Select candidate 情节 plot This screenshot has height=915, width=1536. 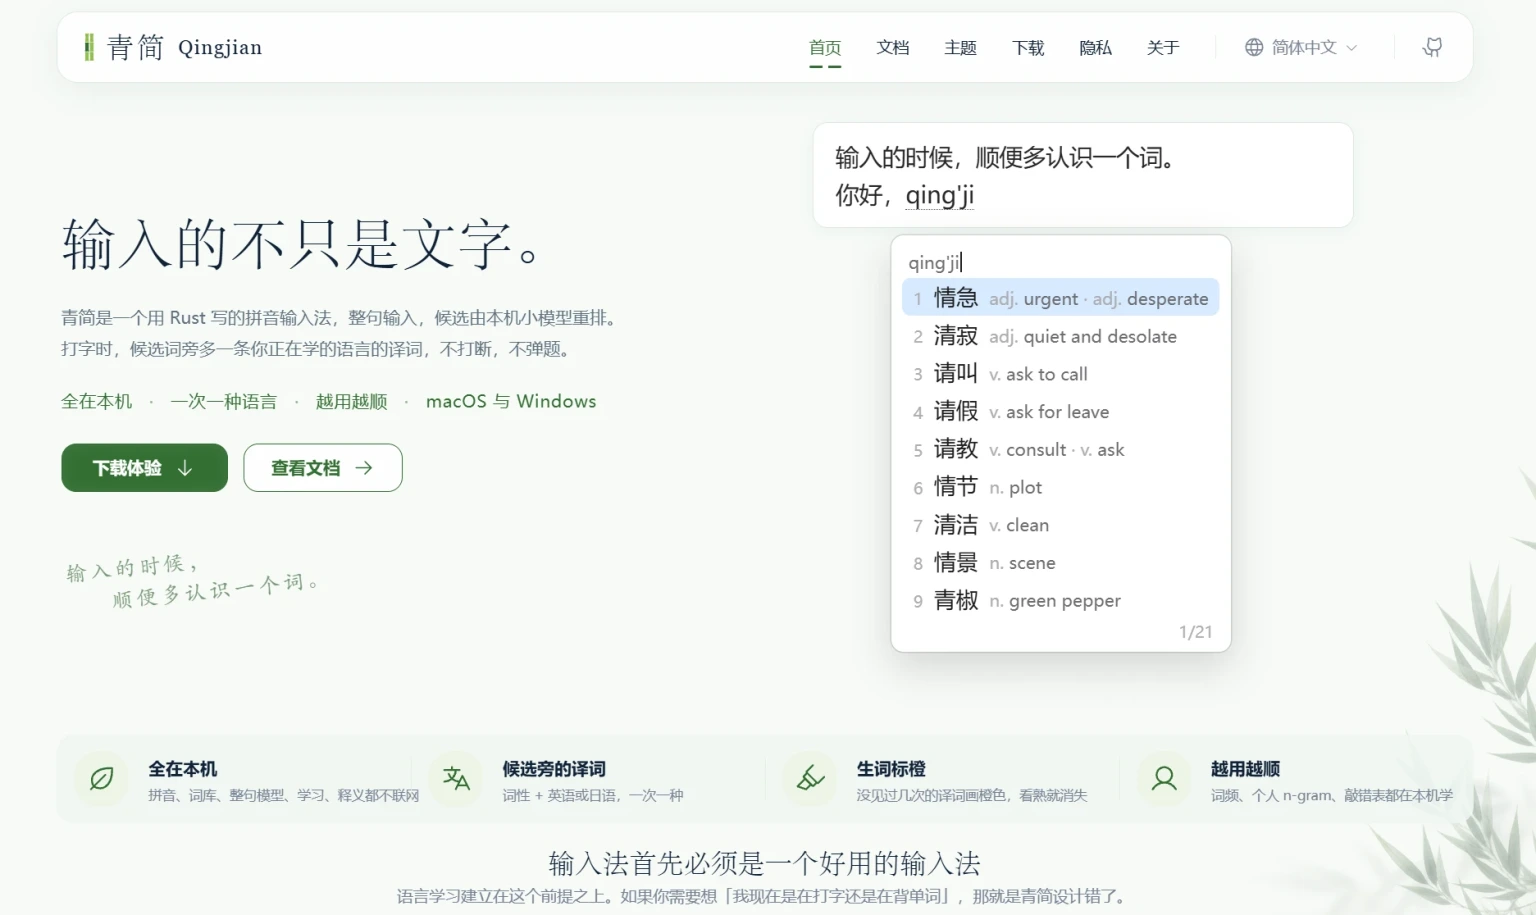coord(1060,487)
